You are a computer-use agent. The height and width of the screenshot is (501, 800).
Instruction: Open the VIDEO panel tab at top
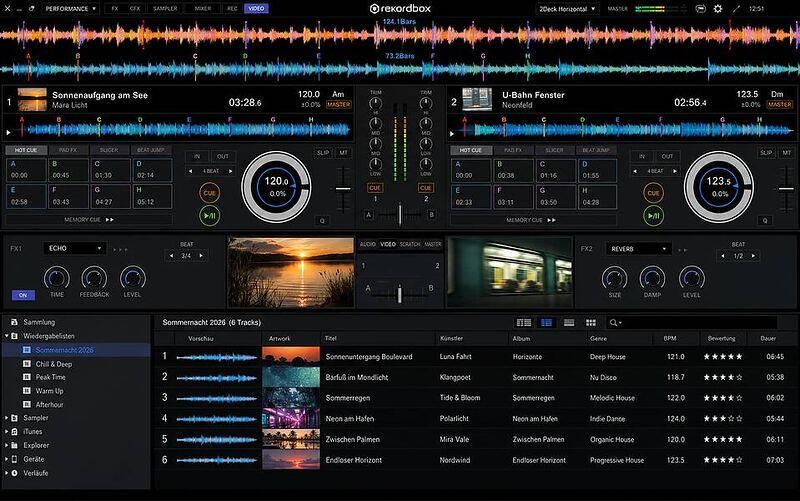256,9
